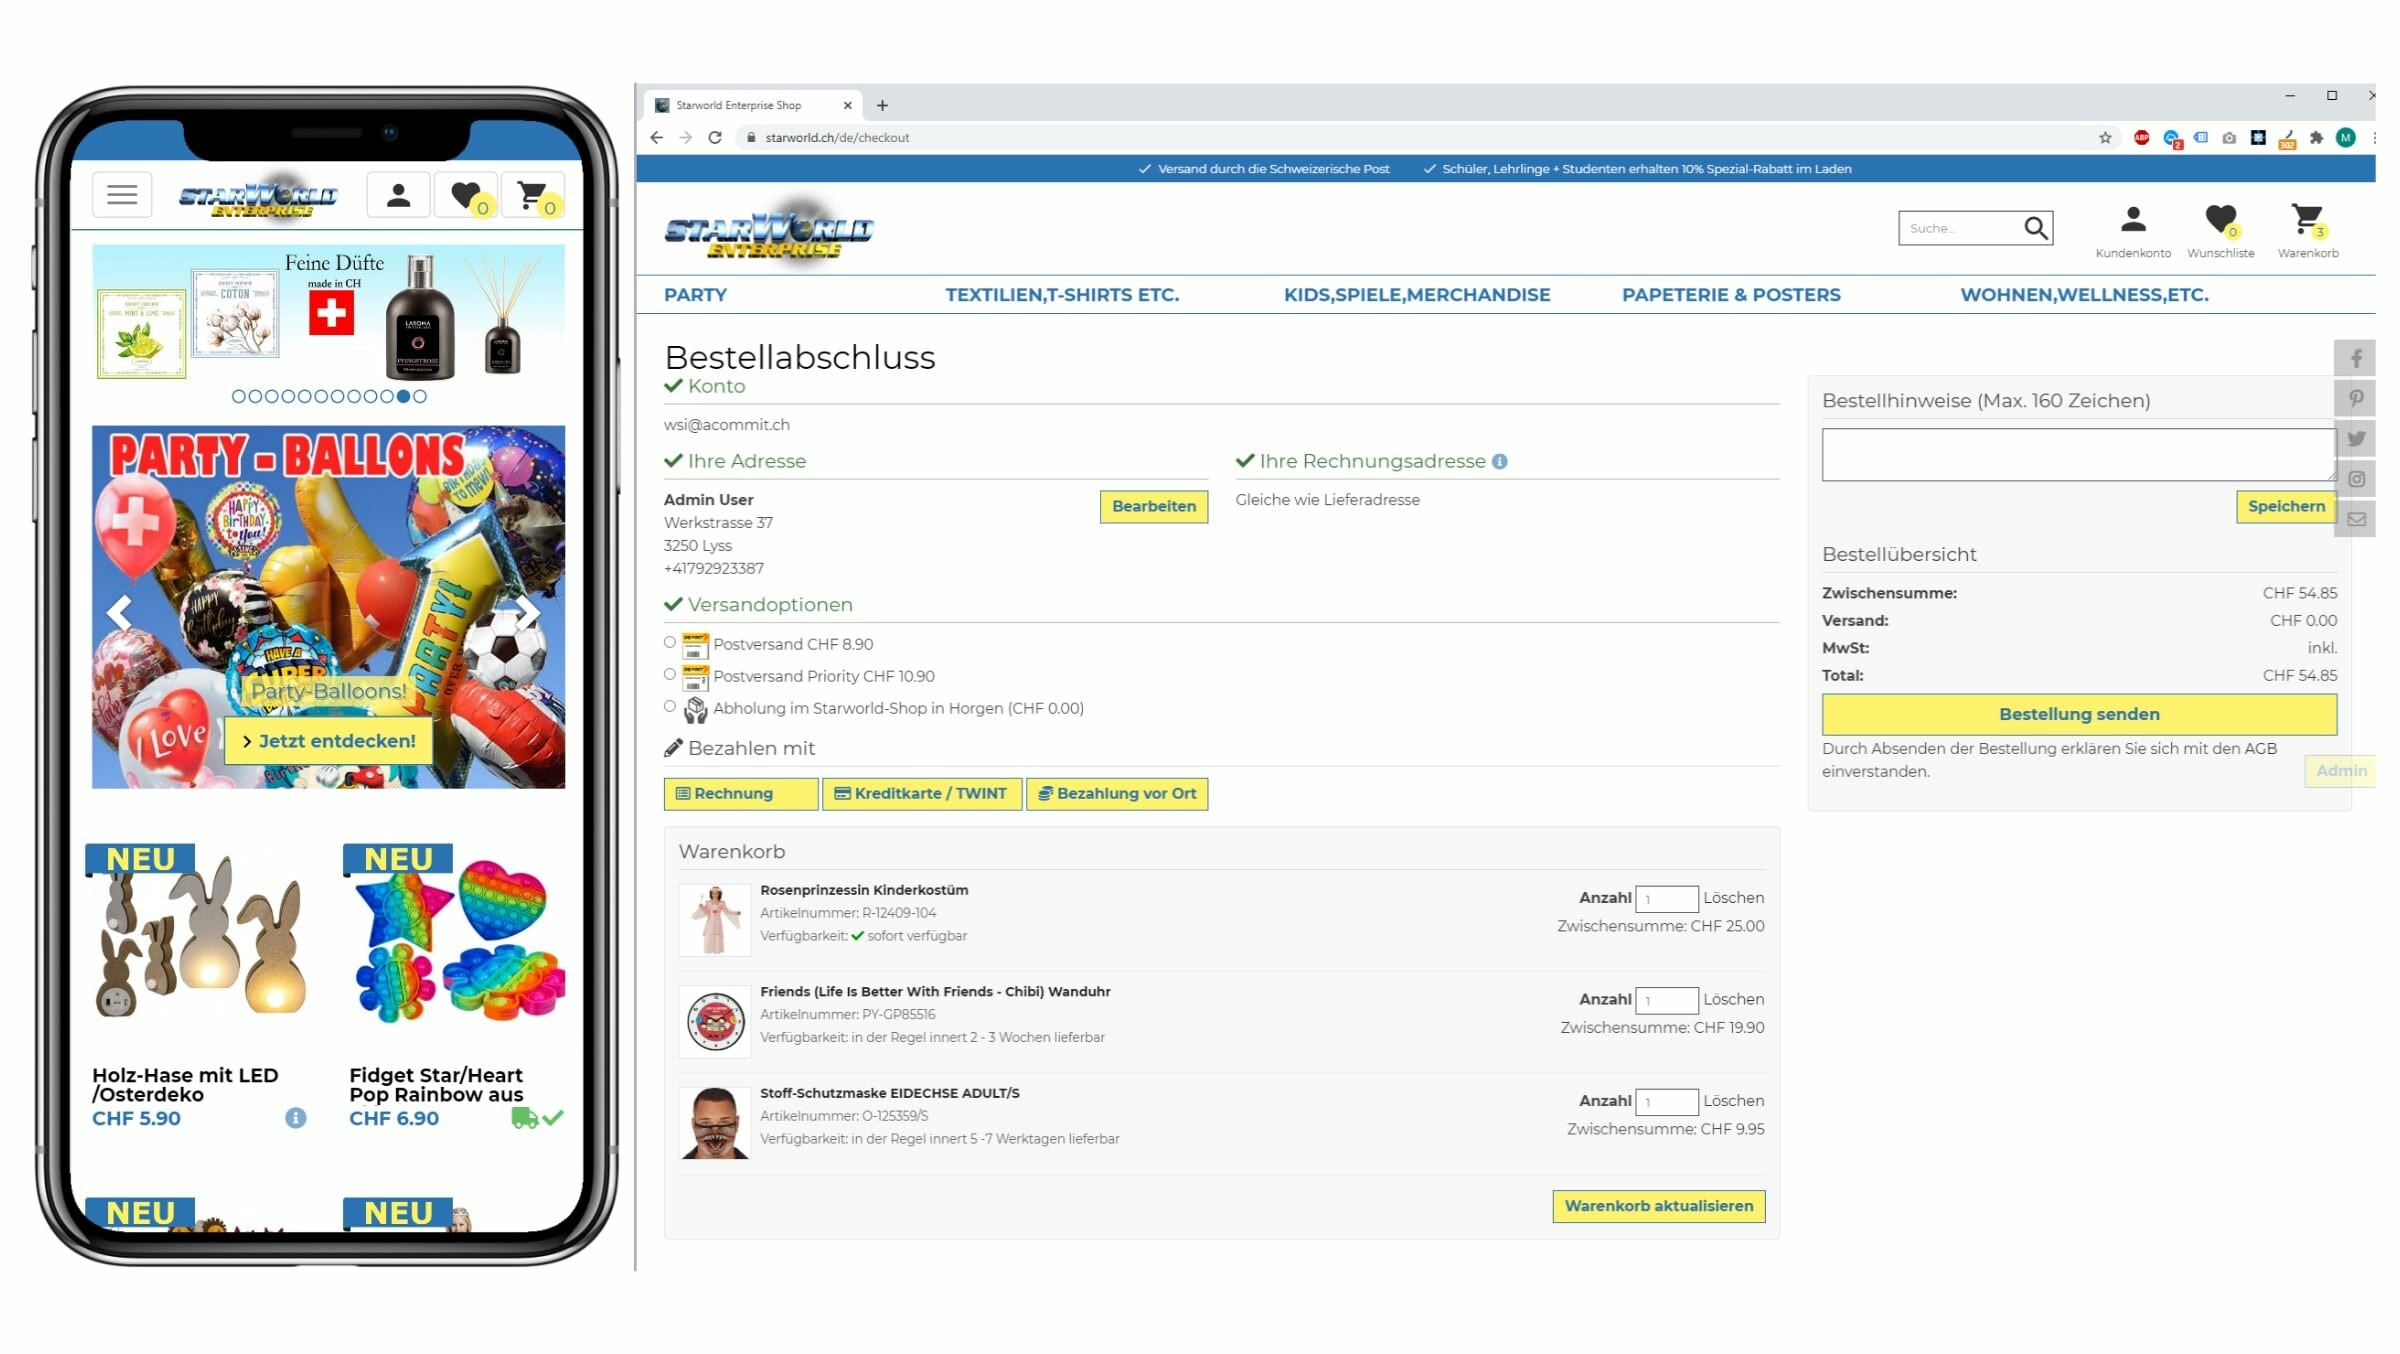Click Speichern for order notes
Screen dimensions: 2400x1354
(x=2286, y=506)
